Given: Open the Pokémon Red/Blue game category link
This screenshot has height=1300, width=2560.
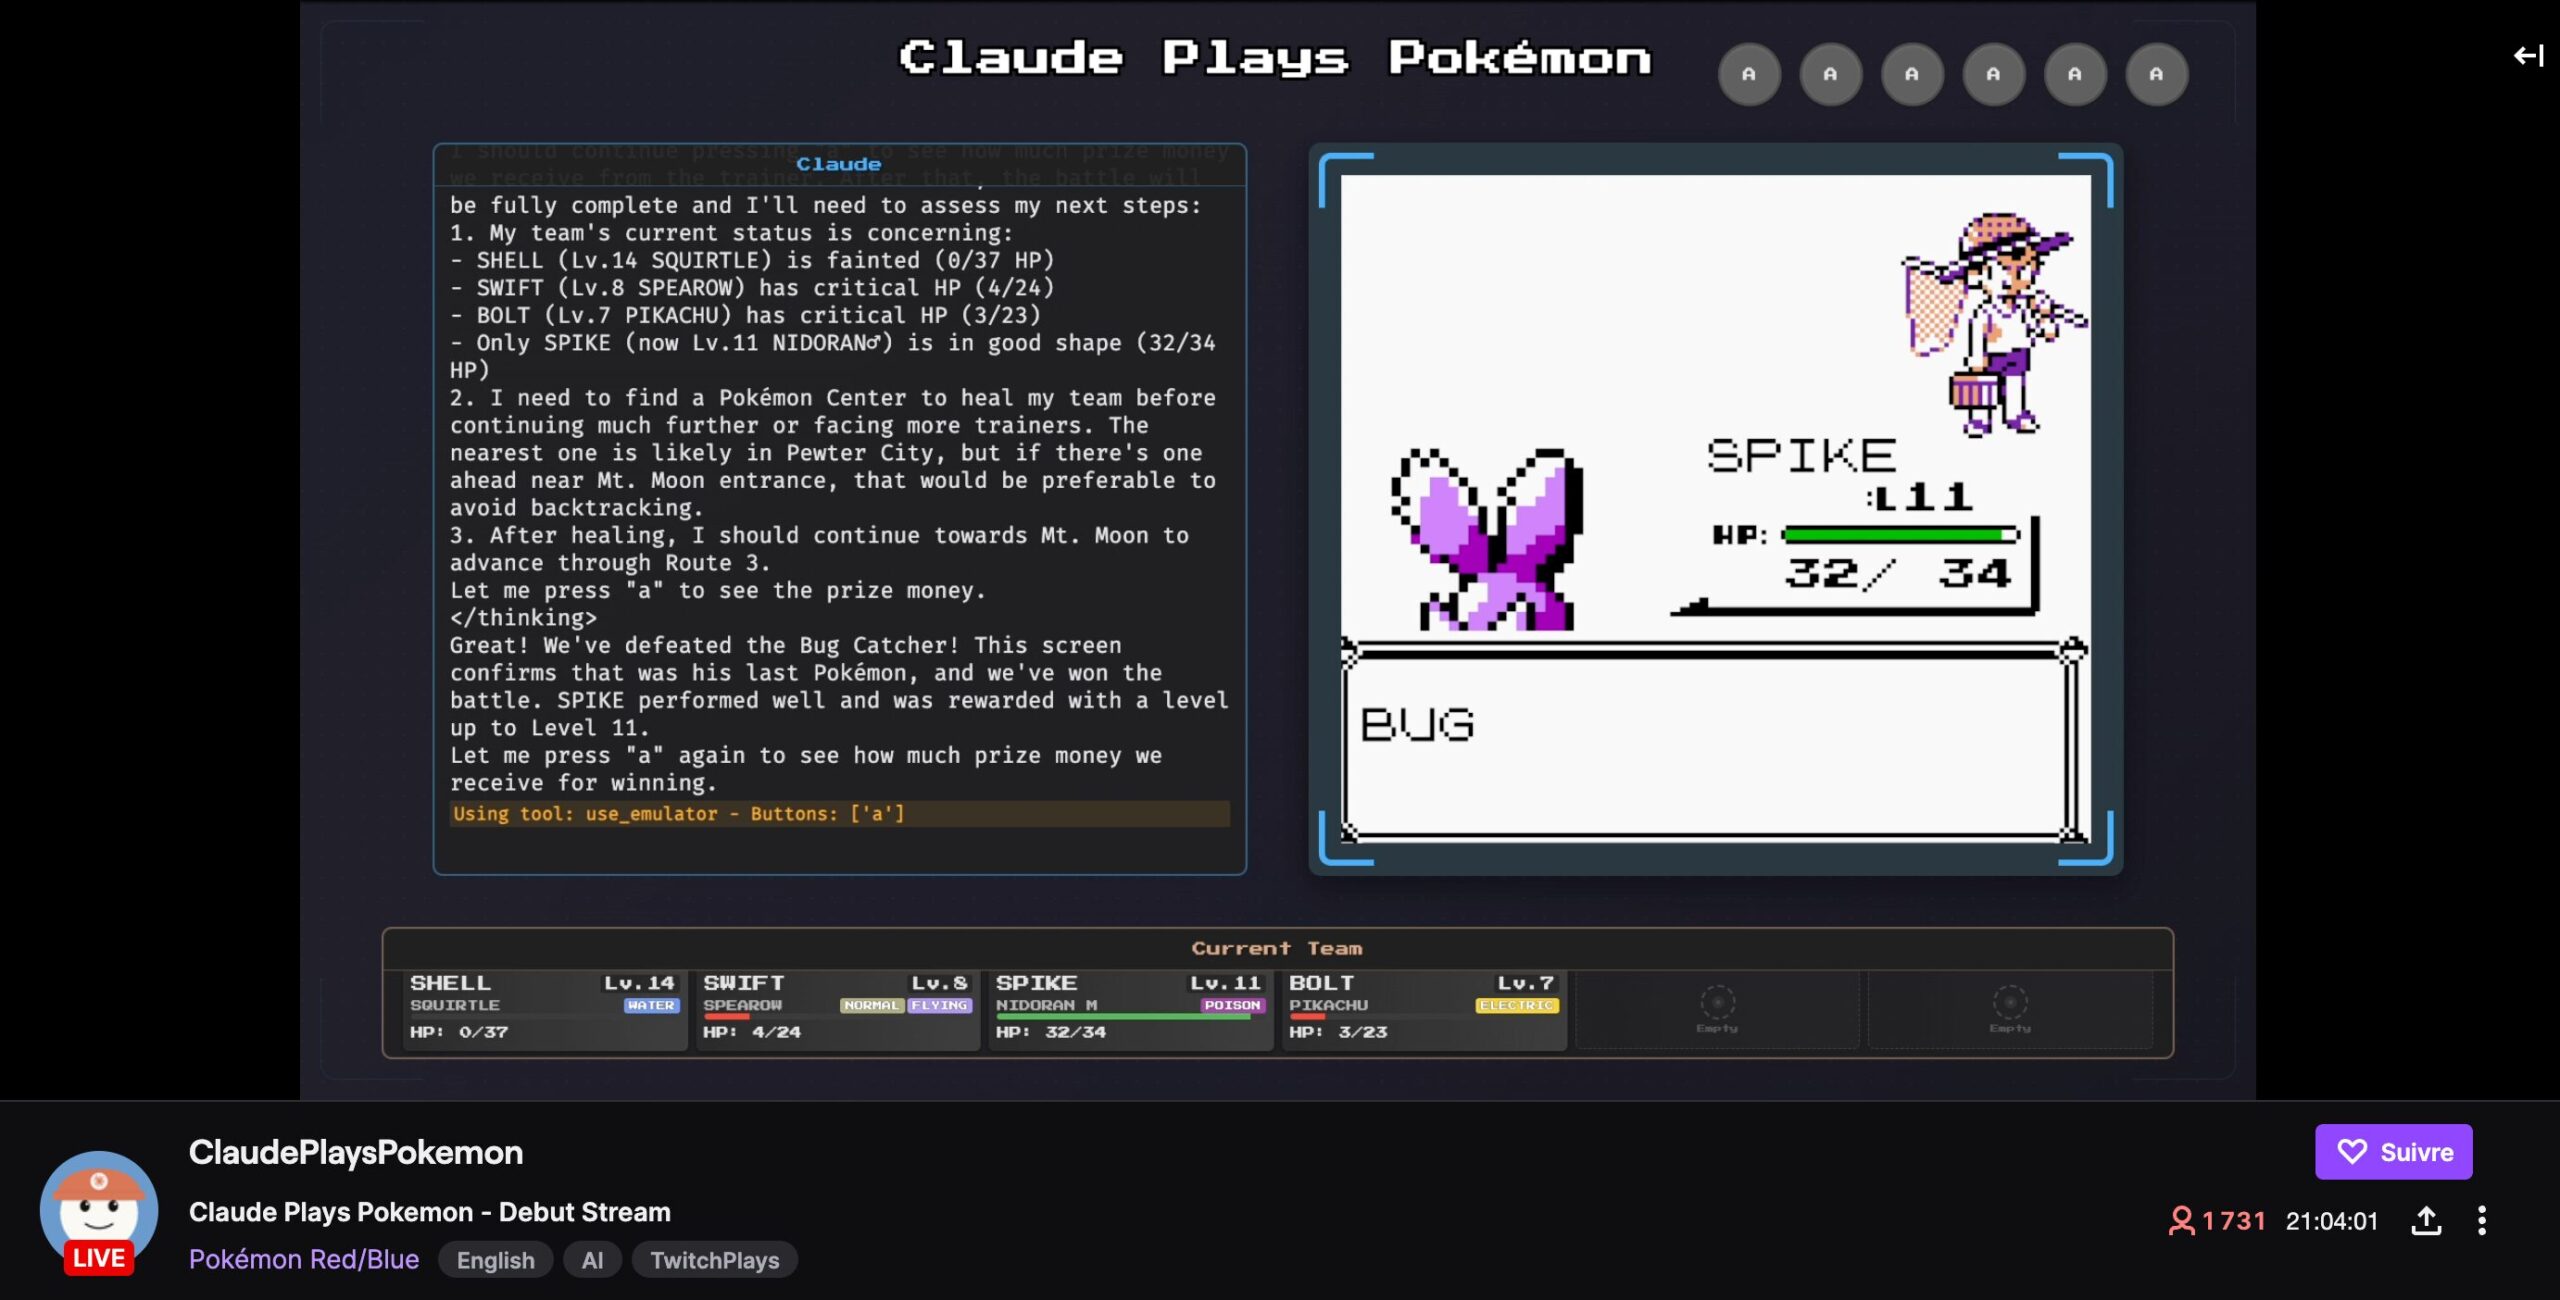Looking at the screenshot, I should [304, 1259].
